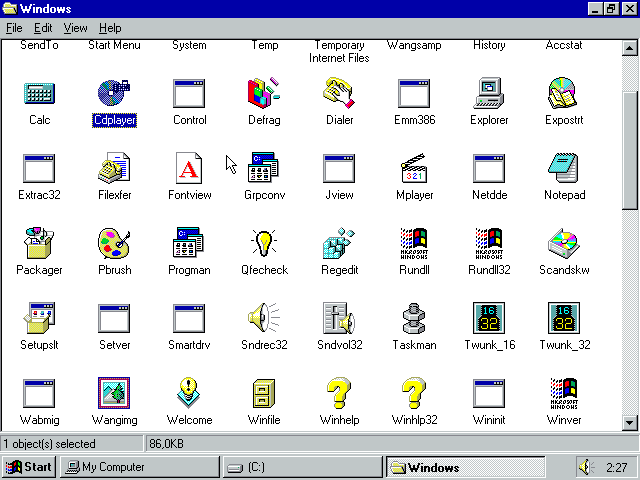Image resolution: width=640 pixels, height=480 pixels.
Task: Open the Edit menu
Action: (x=43, y=28)
